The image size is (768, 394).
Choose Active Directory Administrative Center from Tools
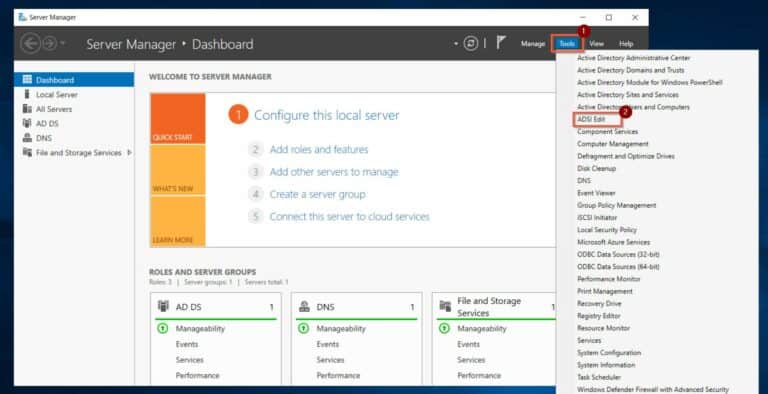pos(633,58)
